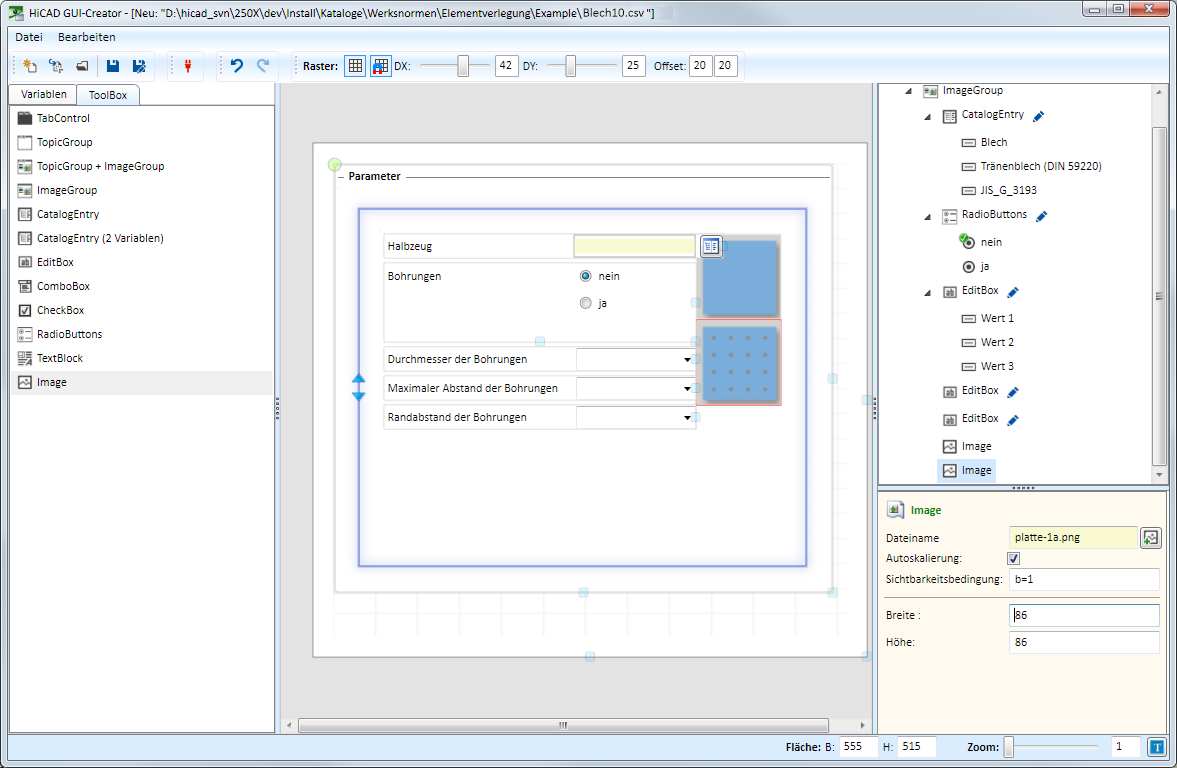
Task: Select TextBlock in the ToolBox list
Action: (59, 358)
